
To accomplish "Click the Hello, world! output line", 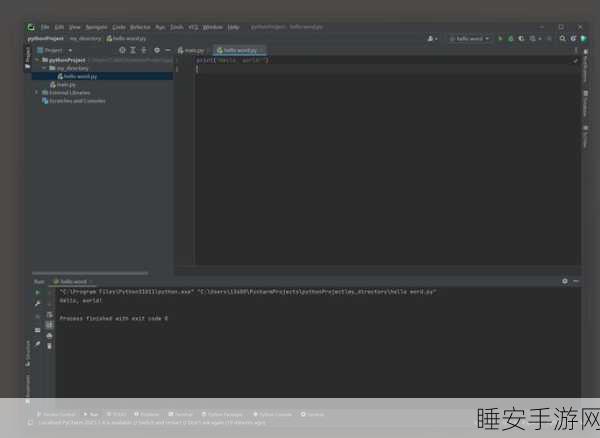I will click(x=81, y=301).
